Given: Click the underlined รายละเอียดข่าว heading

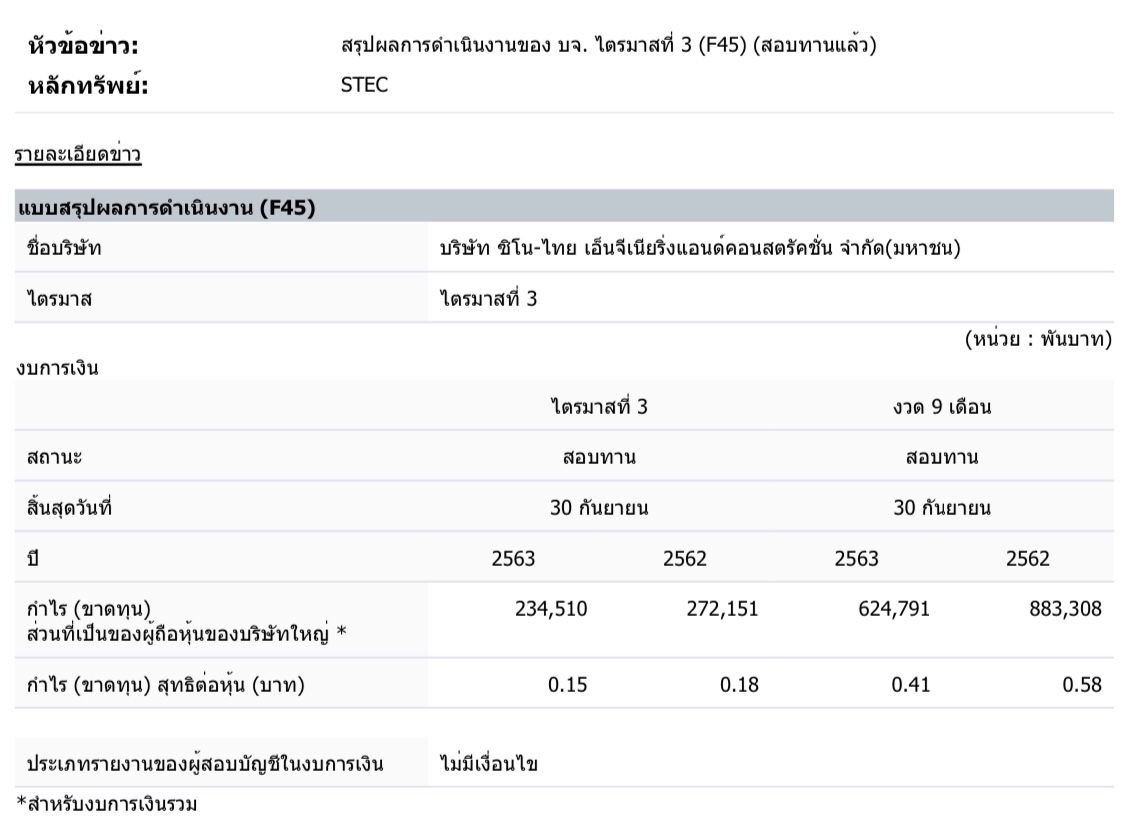Looking at the screenshot, I should pos(77,155).
